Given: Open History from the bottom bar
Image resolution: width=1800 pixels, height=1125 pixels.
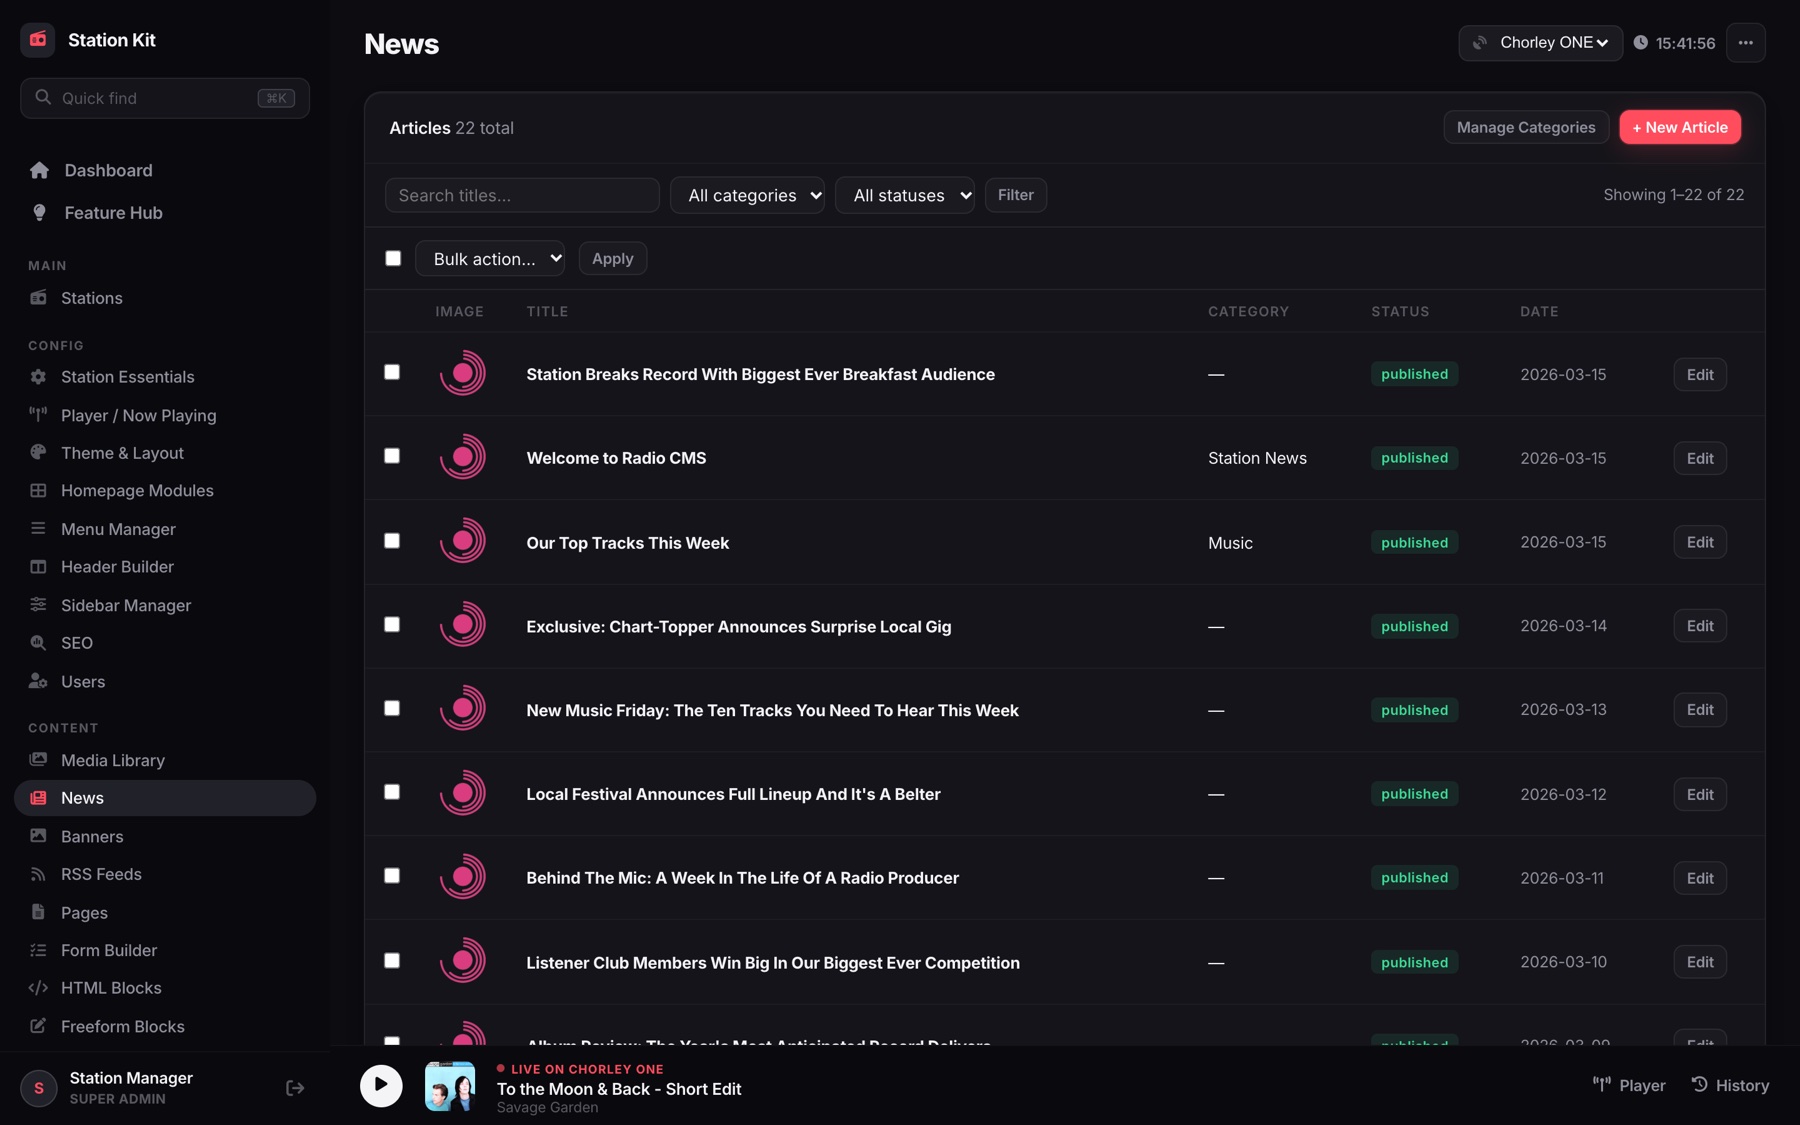Looking at the screenshot, I should tap(1730, 1085).
